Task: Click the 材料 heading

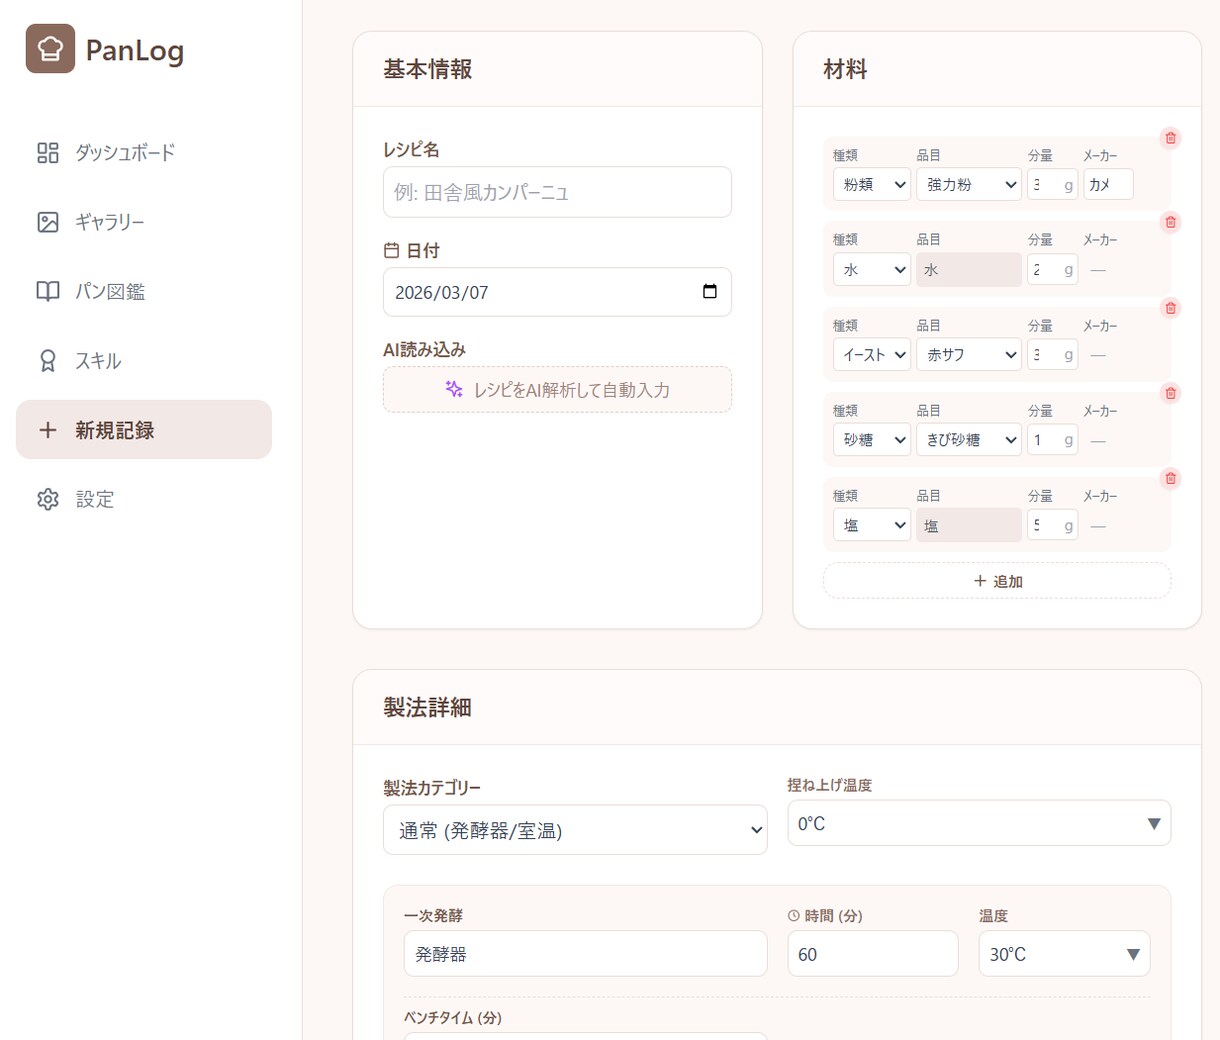Action: click(x=845, y=69)
